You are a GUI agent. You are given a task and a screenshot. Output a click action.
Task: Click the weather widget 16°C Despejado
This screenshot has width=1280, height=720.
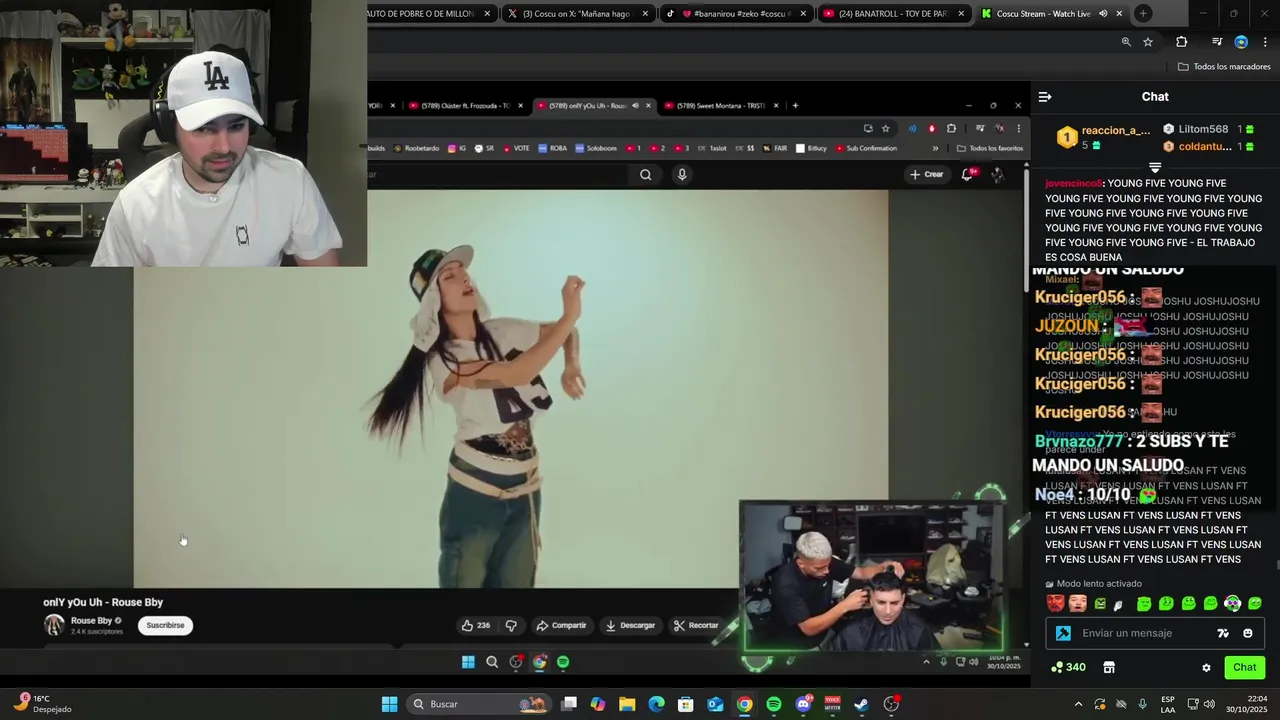pos(42,704)
